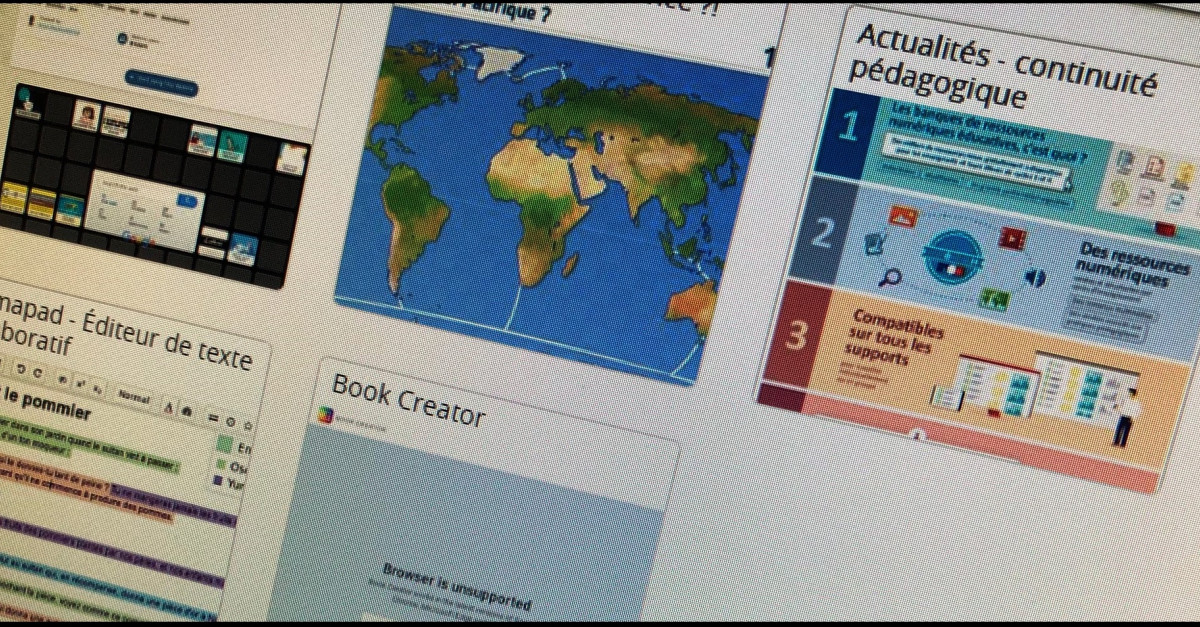1200x627 pixels.
Task: Click the magnifying glass icon in infographic
Action: (x=889, y=278)
